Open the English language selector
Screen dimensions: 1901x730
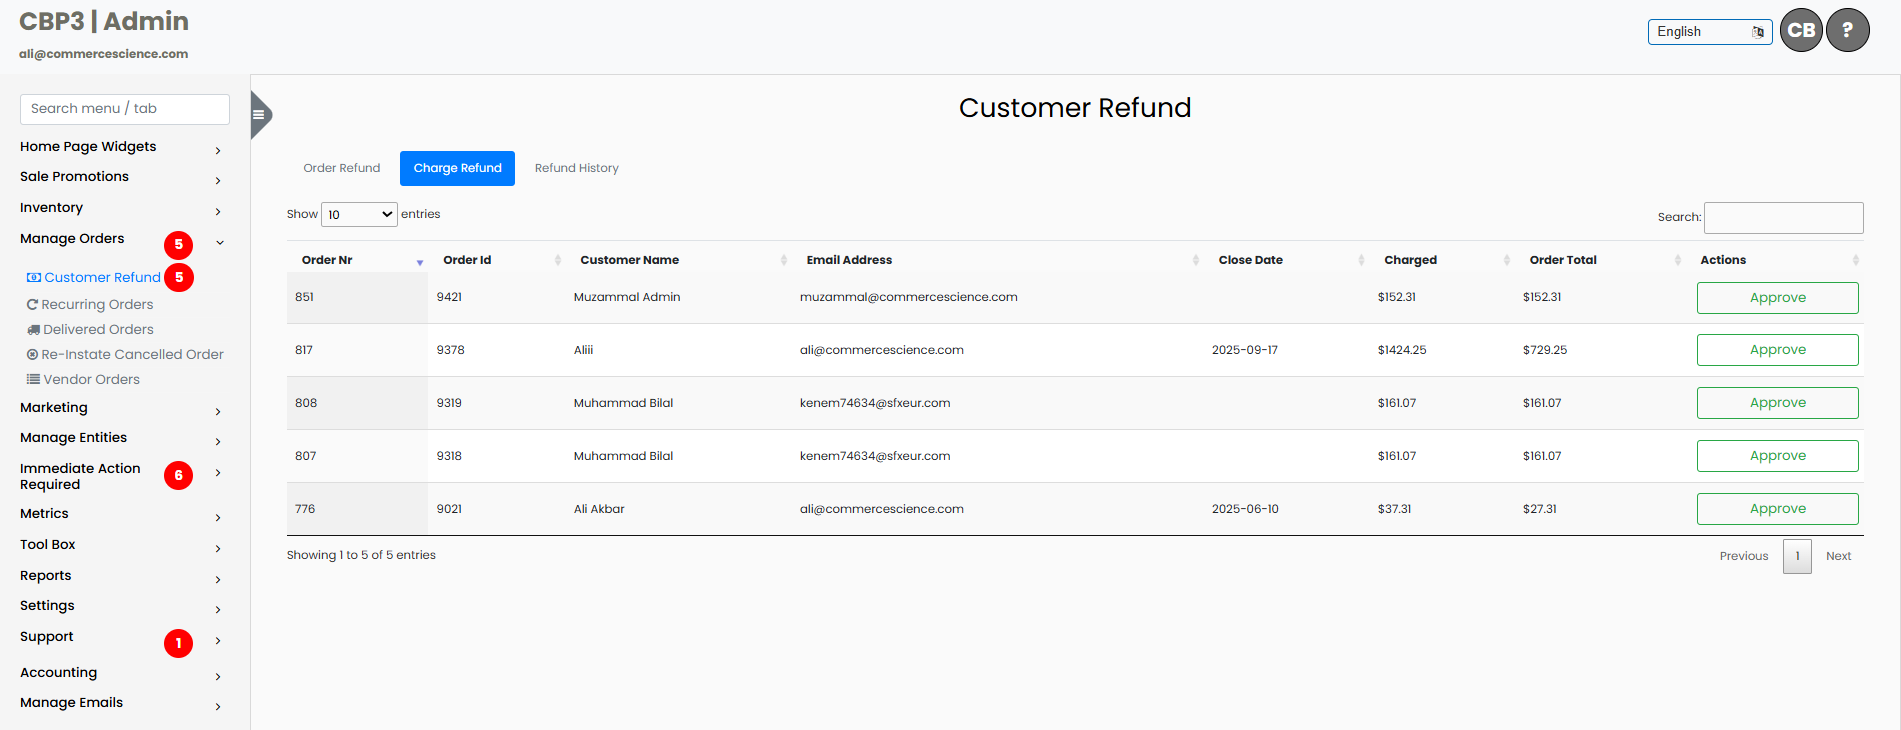[1709, 32]
